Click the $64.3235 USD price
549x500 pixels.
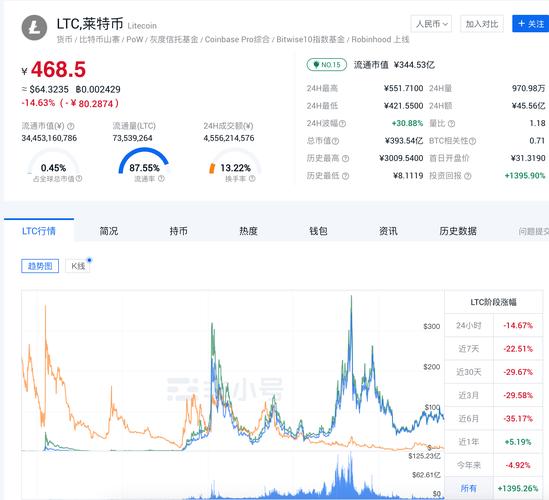(49, 90)
